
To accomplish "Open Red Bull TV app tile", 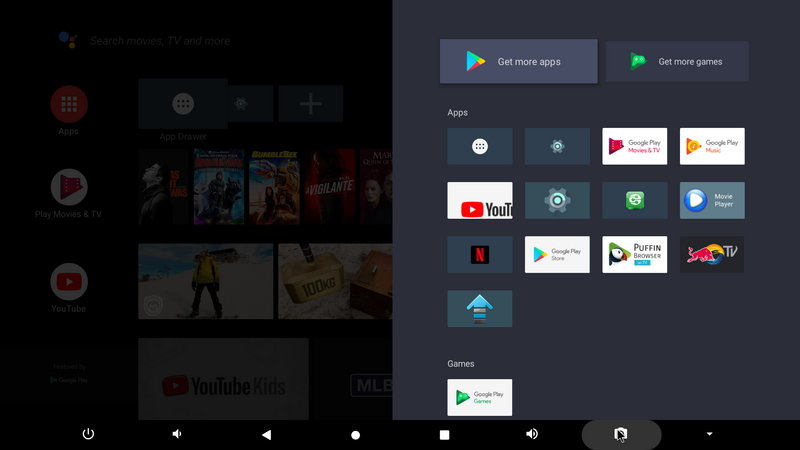I will point(712,255).
